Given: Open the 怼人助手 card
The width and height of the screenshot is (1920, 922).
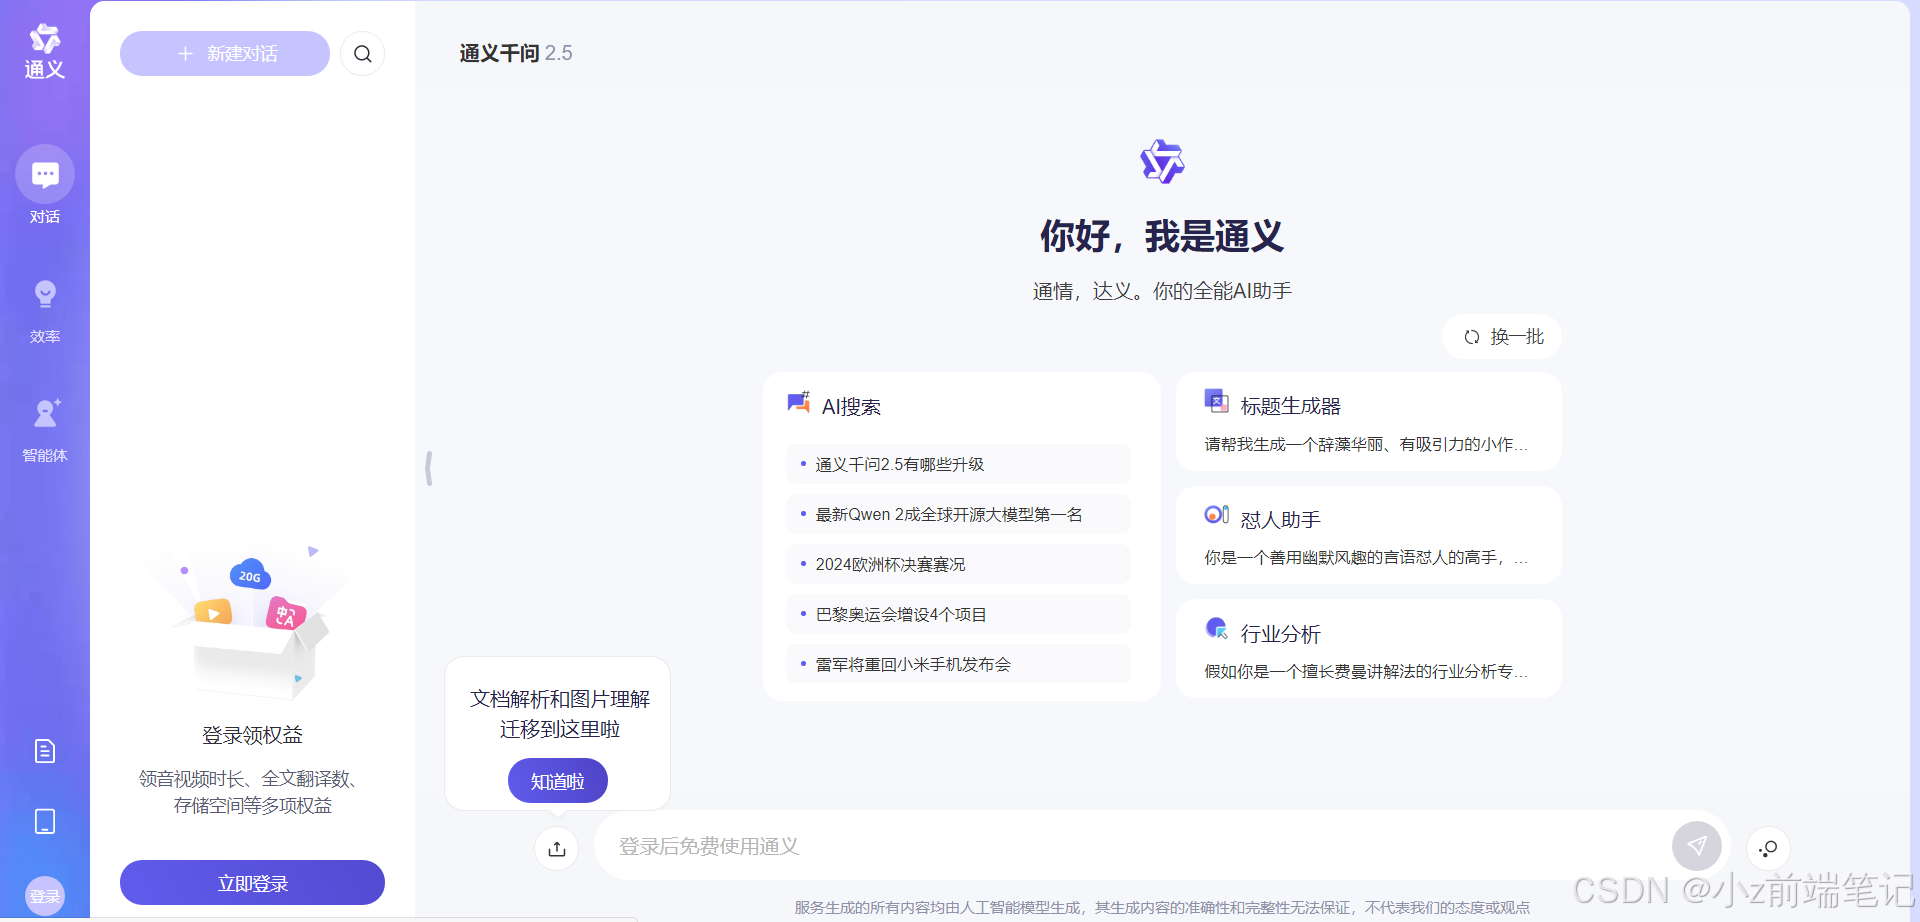Looking at the screenshot, I should pyautogui.click(x=1369, y=535).
